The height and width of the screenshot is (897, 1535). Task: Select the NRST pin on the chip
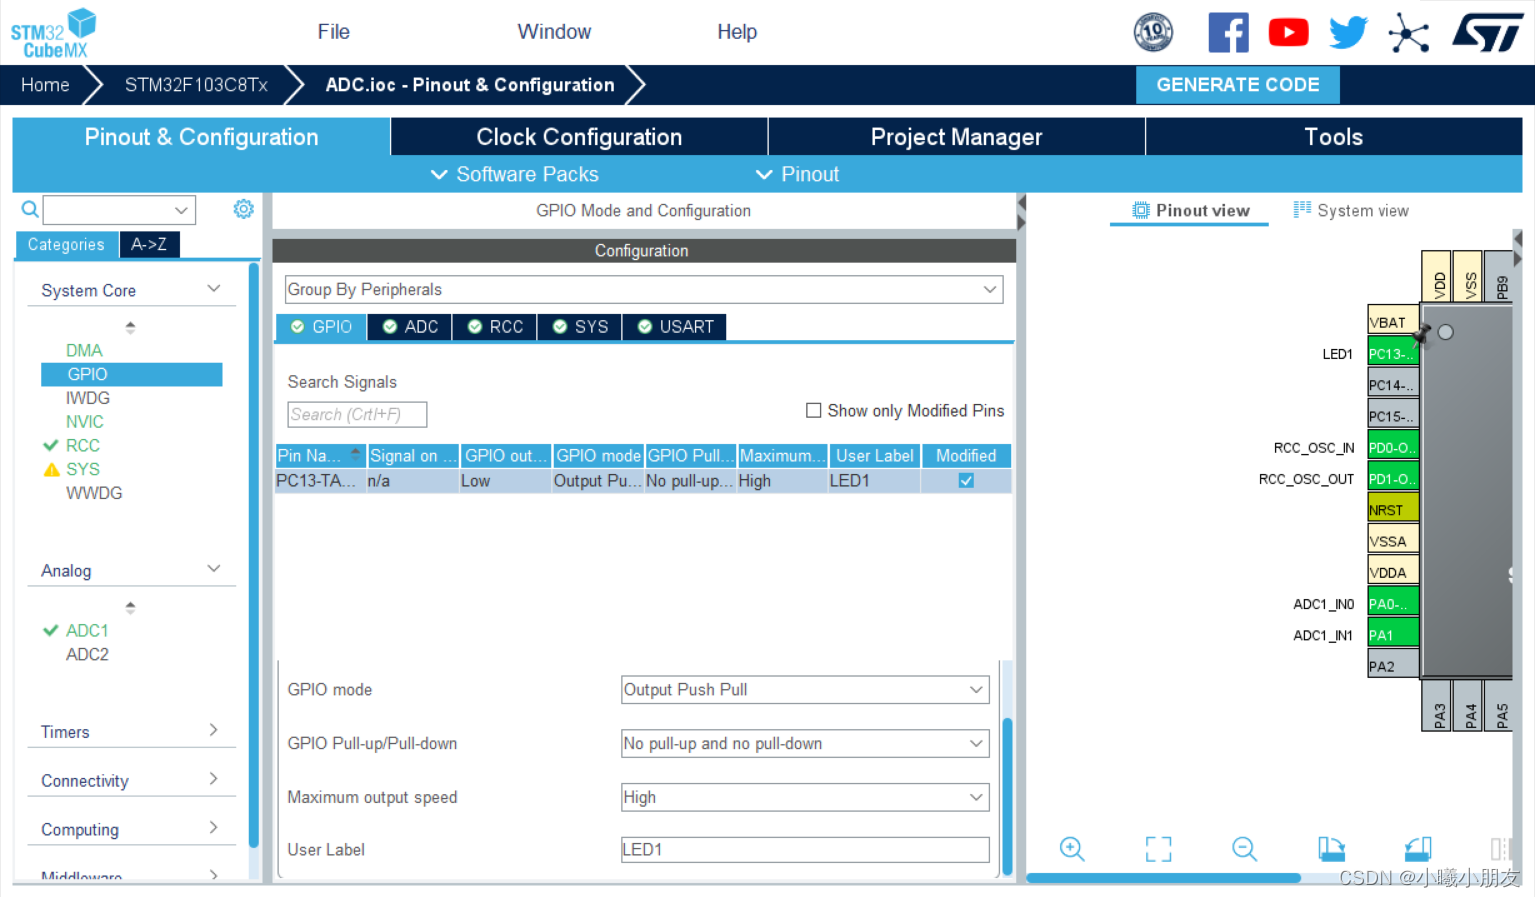[x=1393, y=509]
